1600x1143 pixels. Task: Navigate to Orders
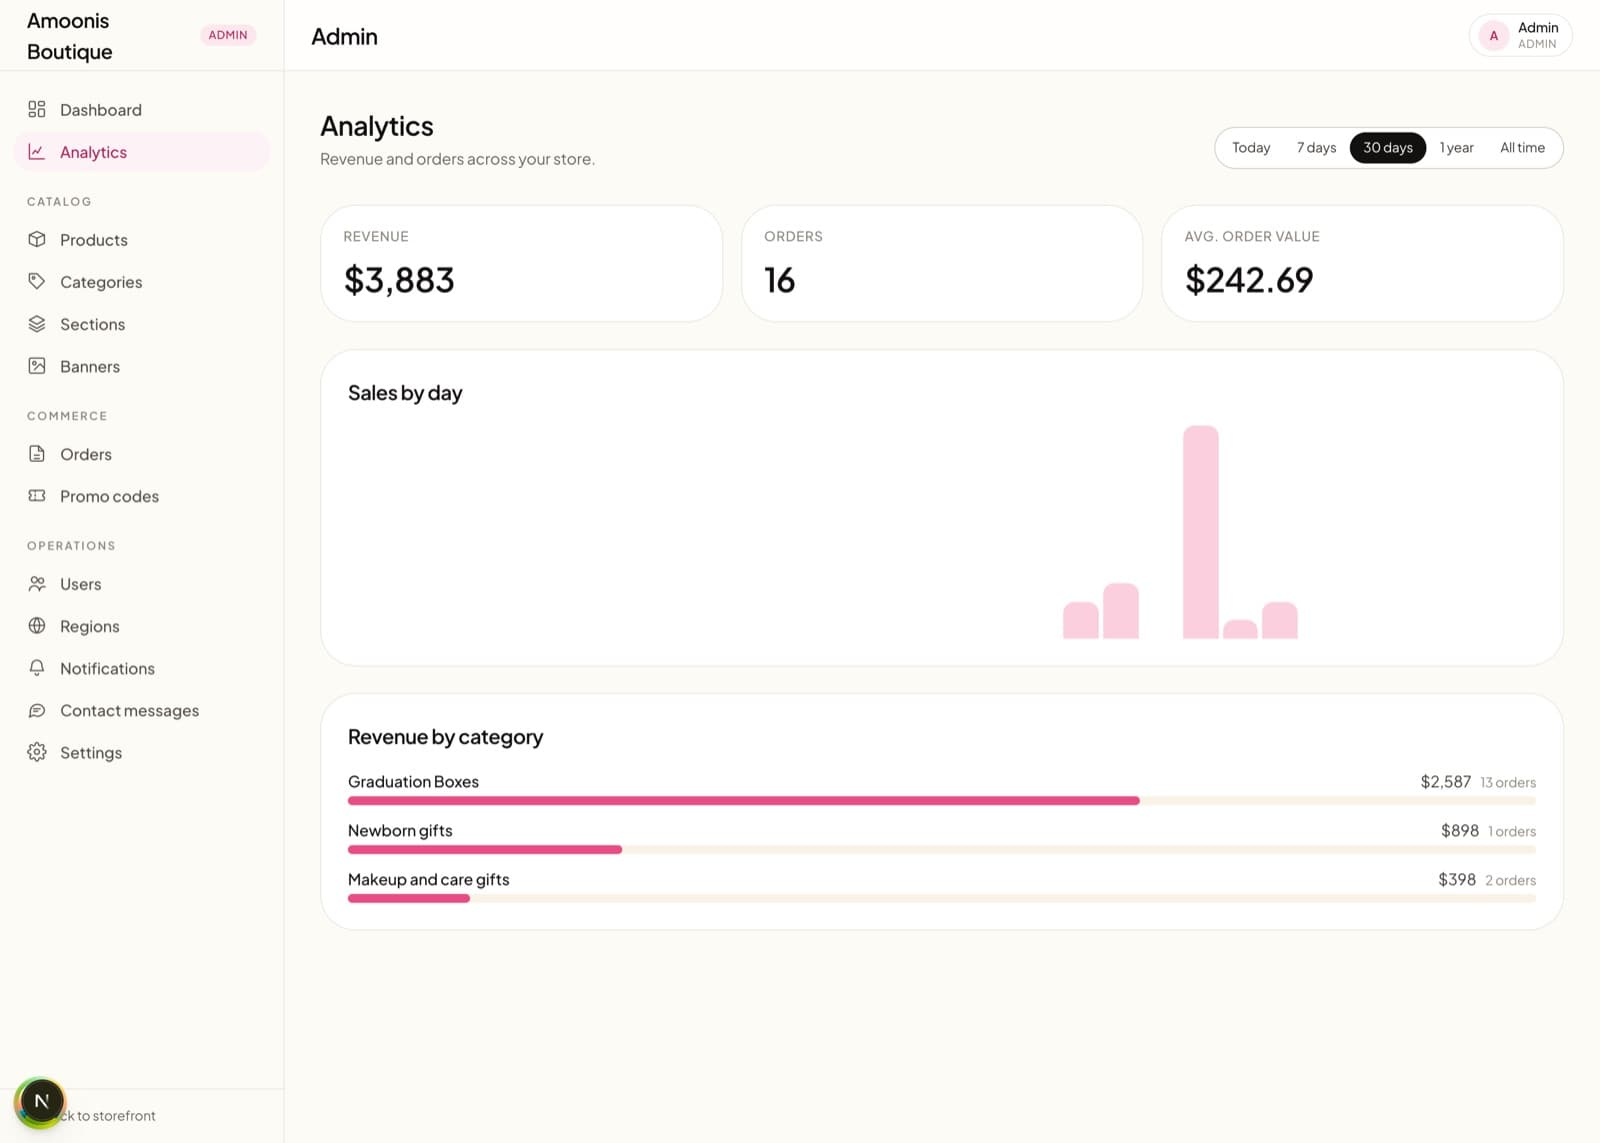pos(142,454)
